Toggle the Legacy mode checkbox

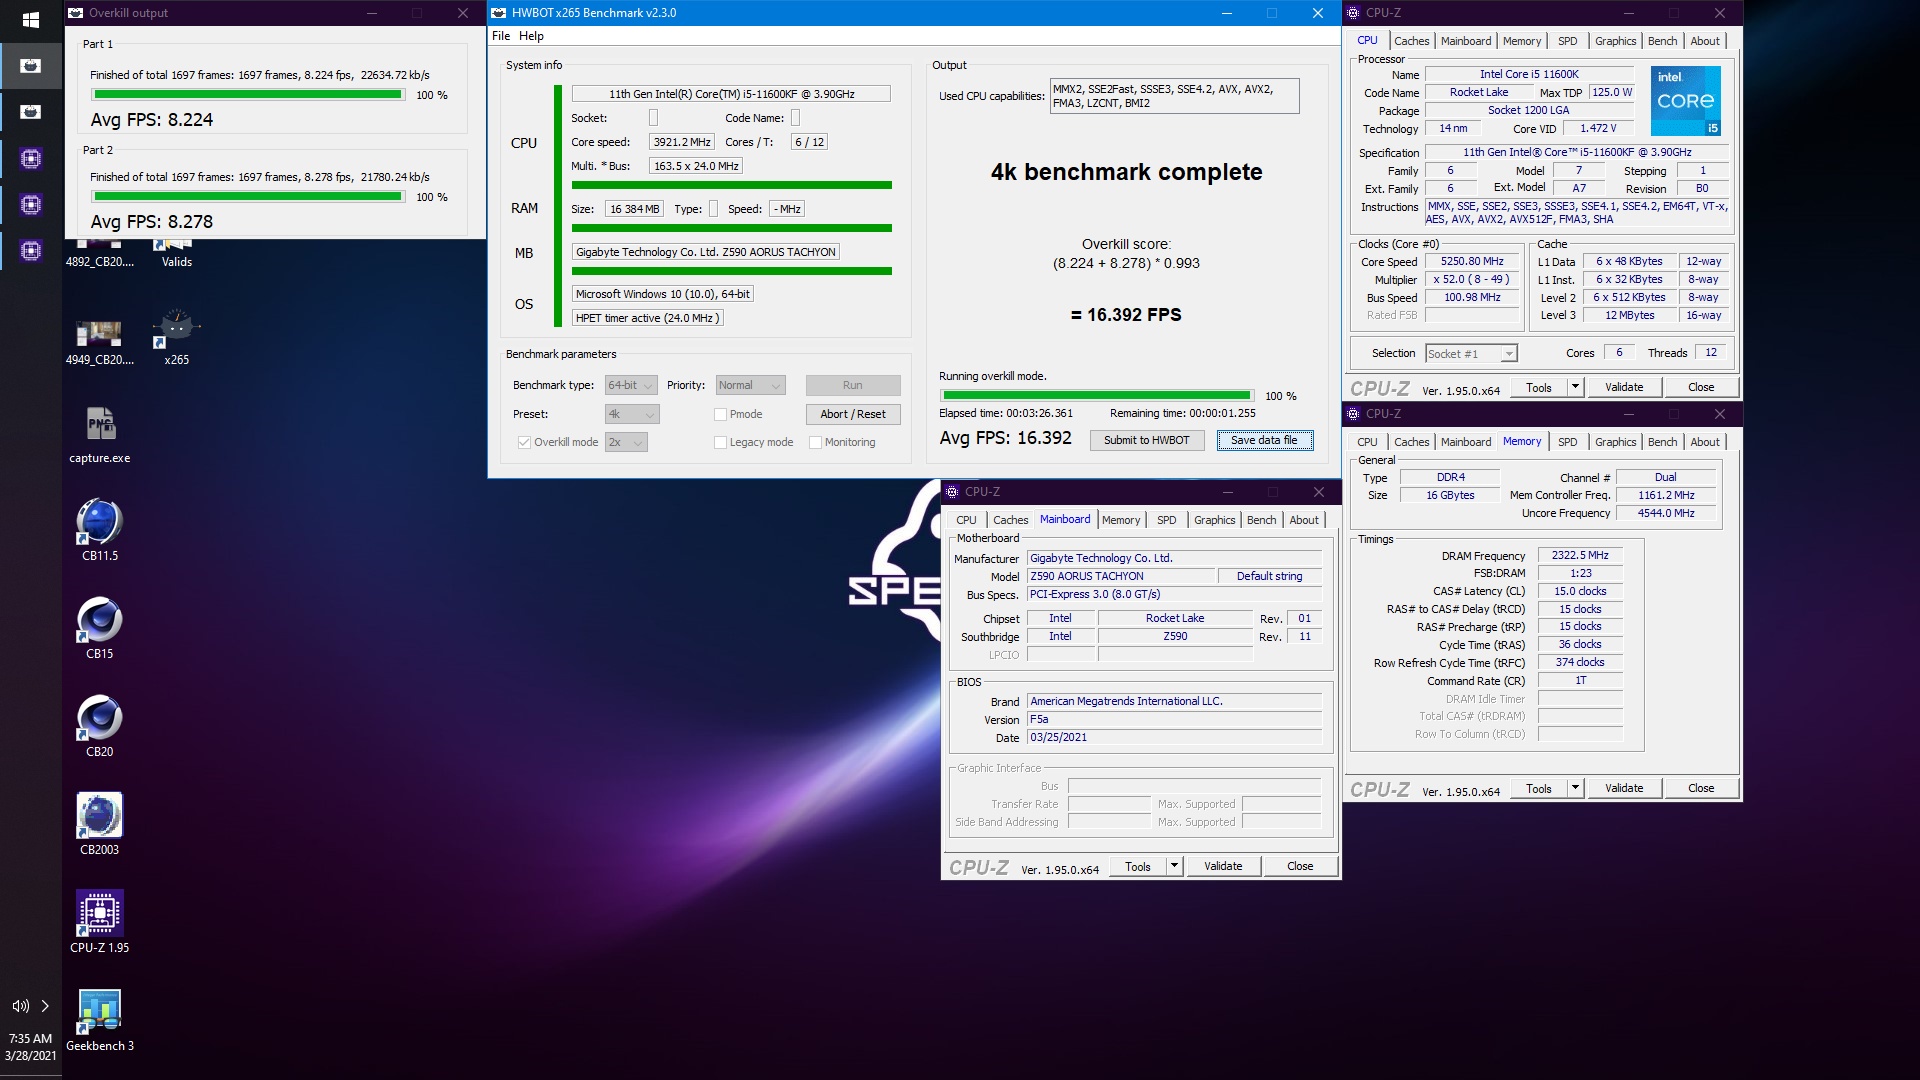tap(720, 442)
